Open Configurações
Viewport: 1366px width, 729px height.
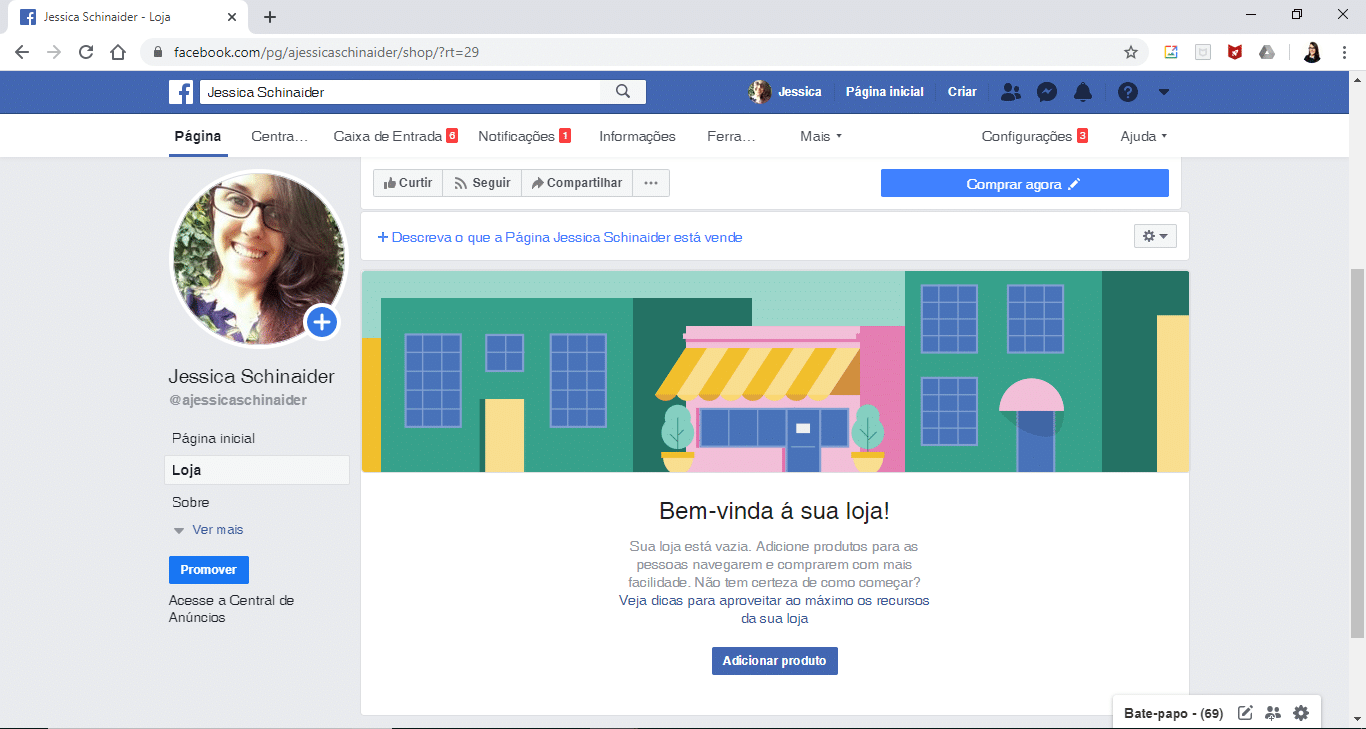tap(1034, 136)
